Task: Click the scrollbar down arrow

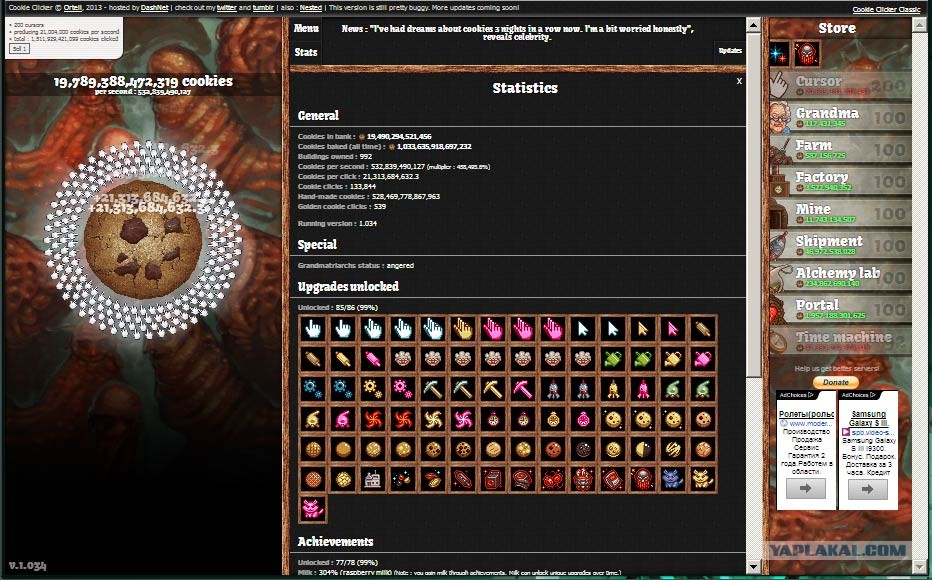Action: (x=753, y=566)
